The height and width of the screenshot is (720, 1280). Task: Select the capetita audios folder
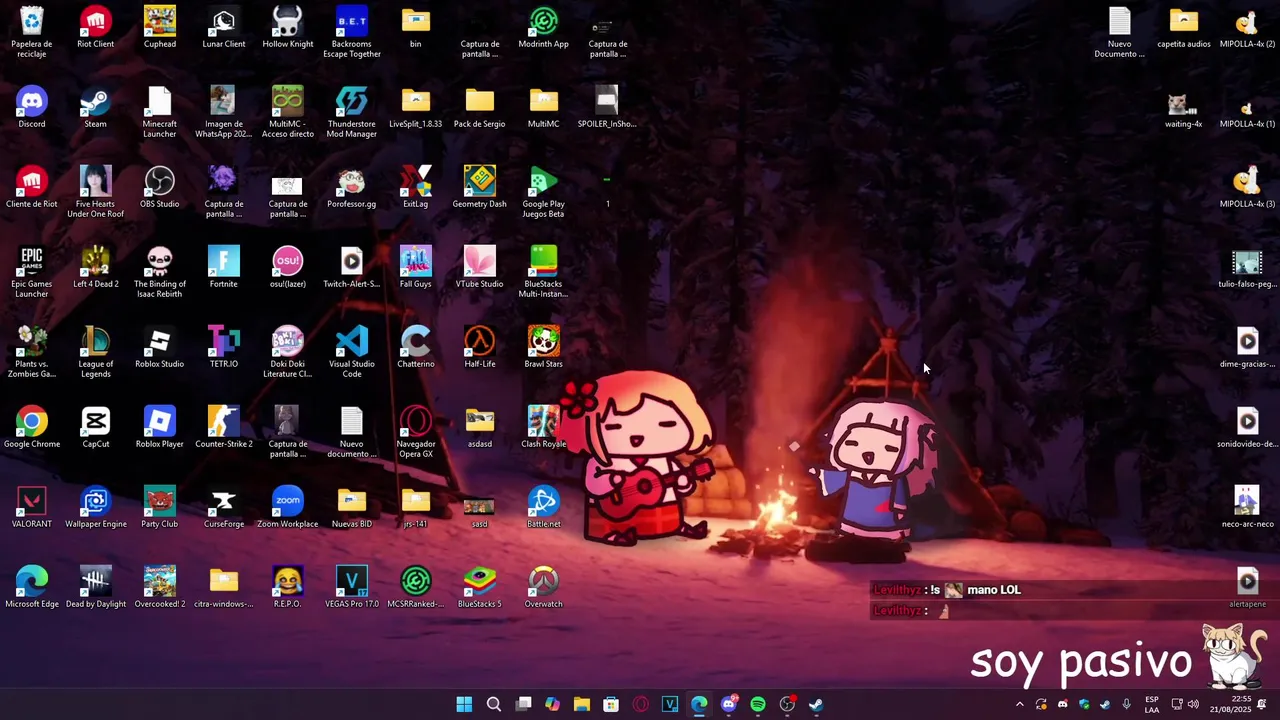1184,28
